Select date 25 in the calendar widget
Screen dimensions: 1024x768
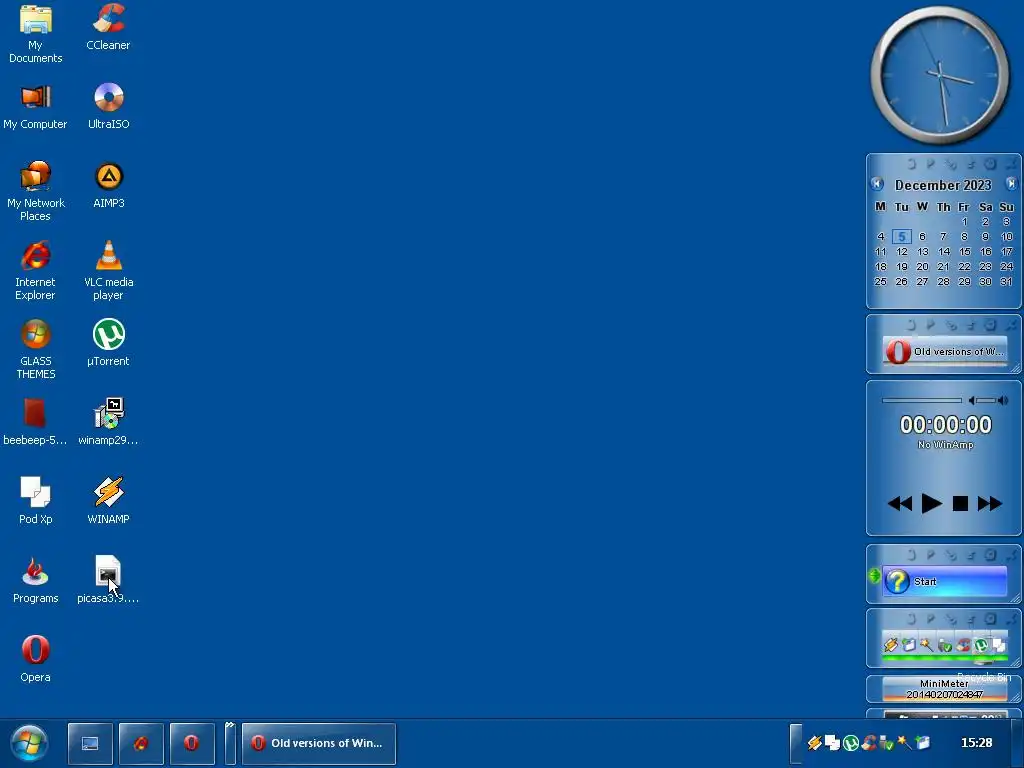click(880, 281)
